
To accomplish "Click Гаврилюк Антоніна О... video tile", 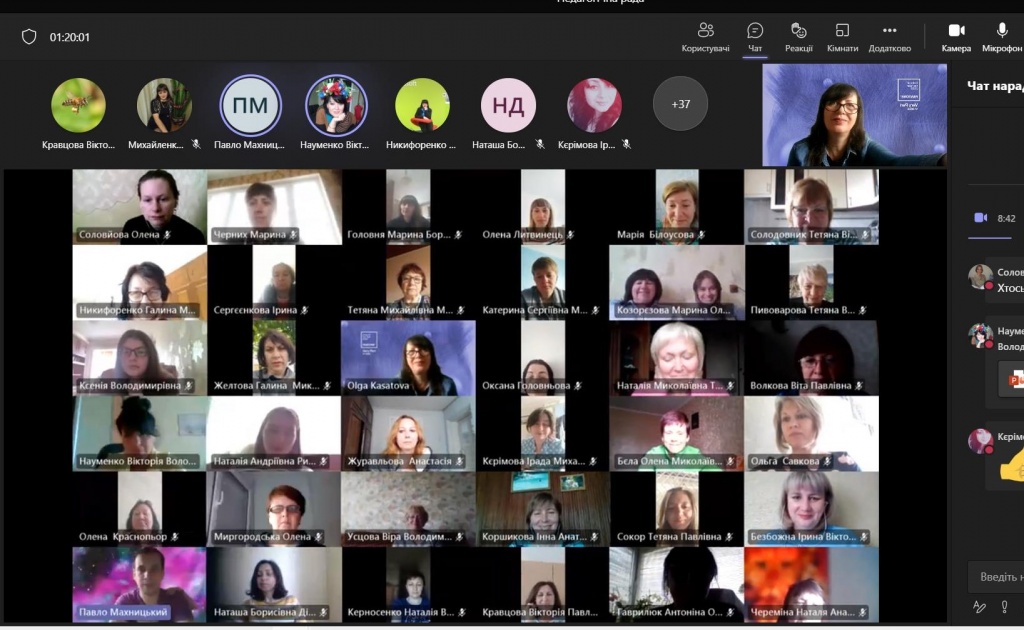I will pyautogui.click(x=677, y=584).
